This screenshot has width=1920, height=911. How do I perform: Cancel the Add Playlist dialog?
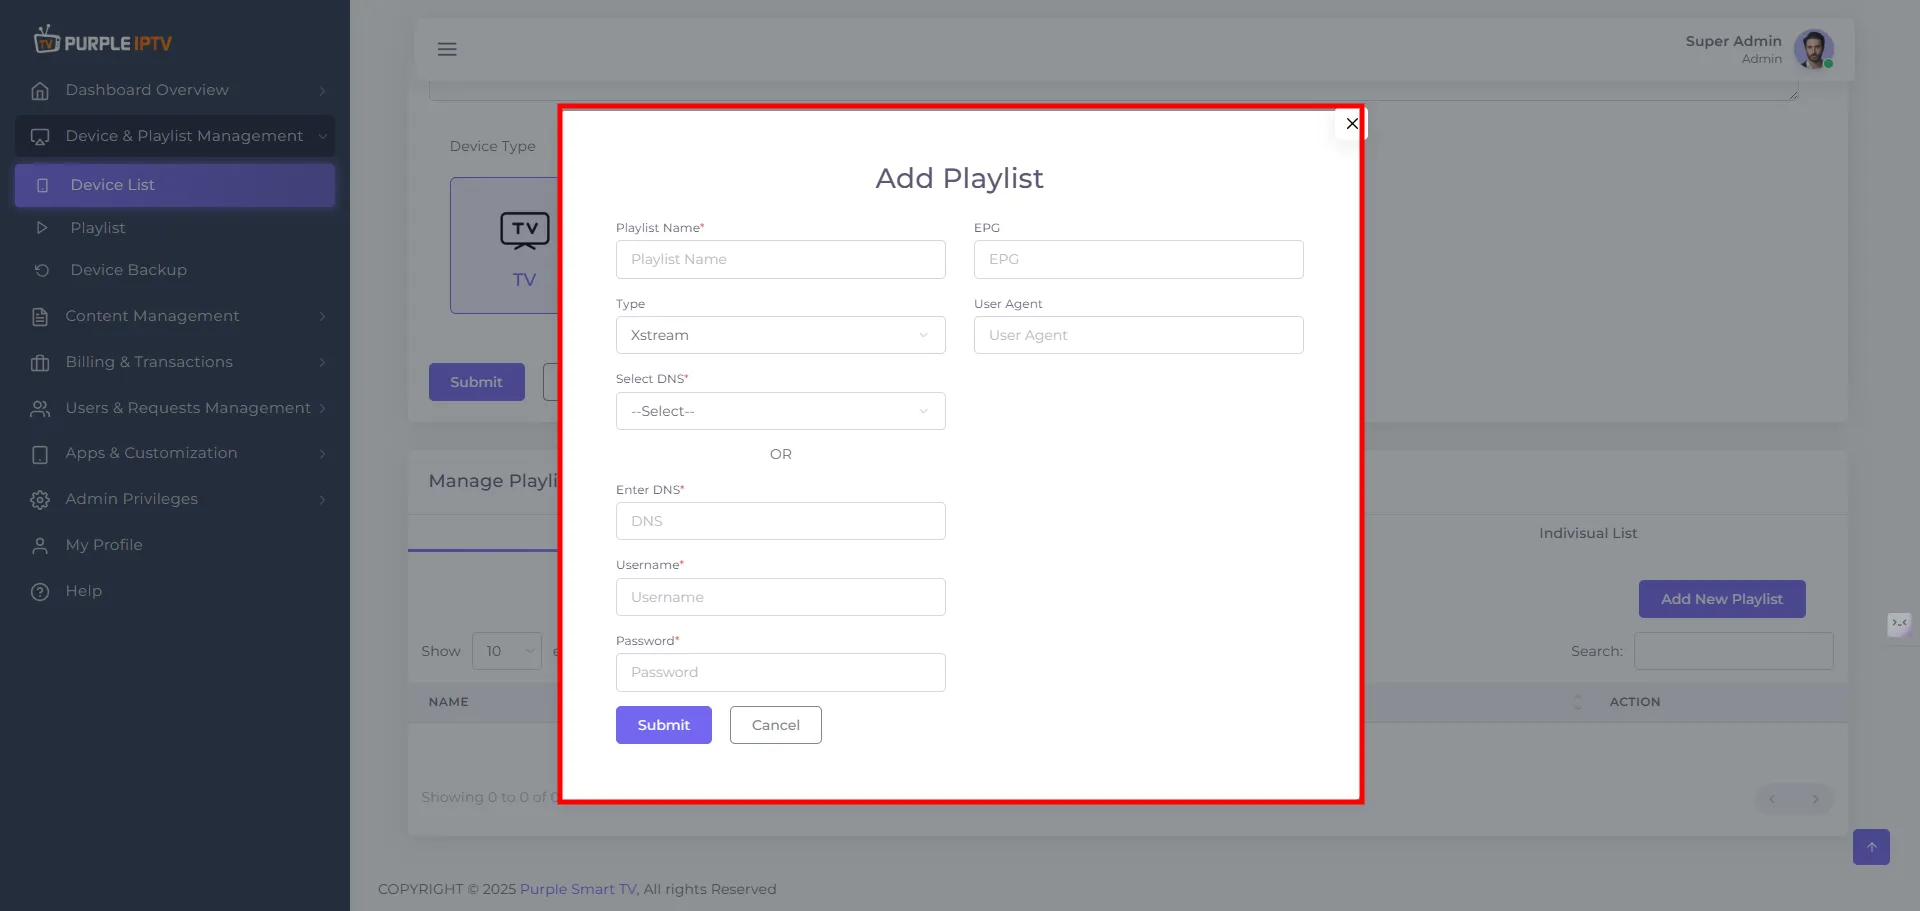pyautogui.click(x=775, y=725)
